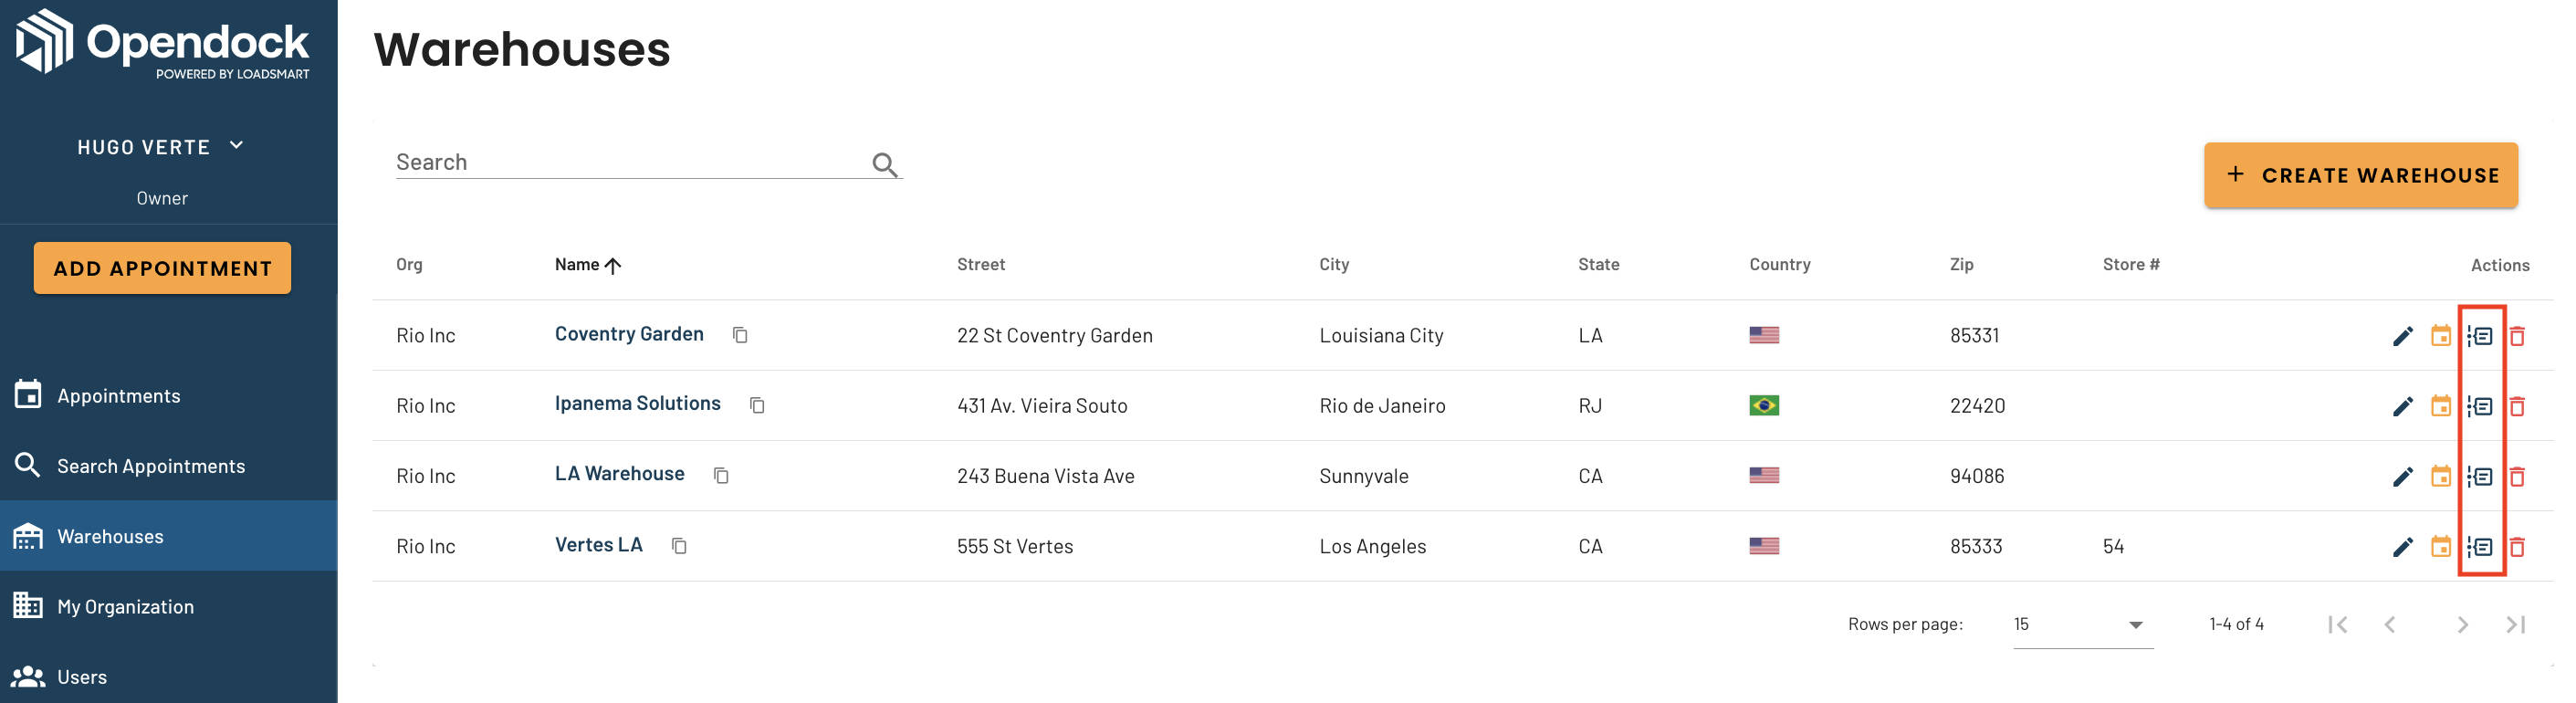Viewport: 2576px width, 703px height.
Task: Delete the Vertes LA warehouse via trash icon
Action: click(x=2517, y=547)
